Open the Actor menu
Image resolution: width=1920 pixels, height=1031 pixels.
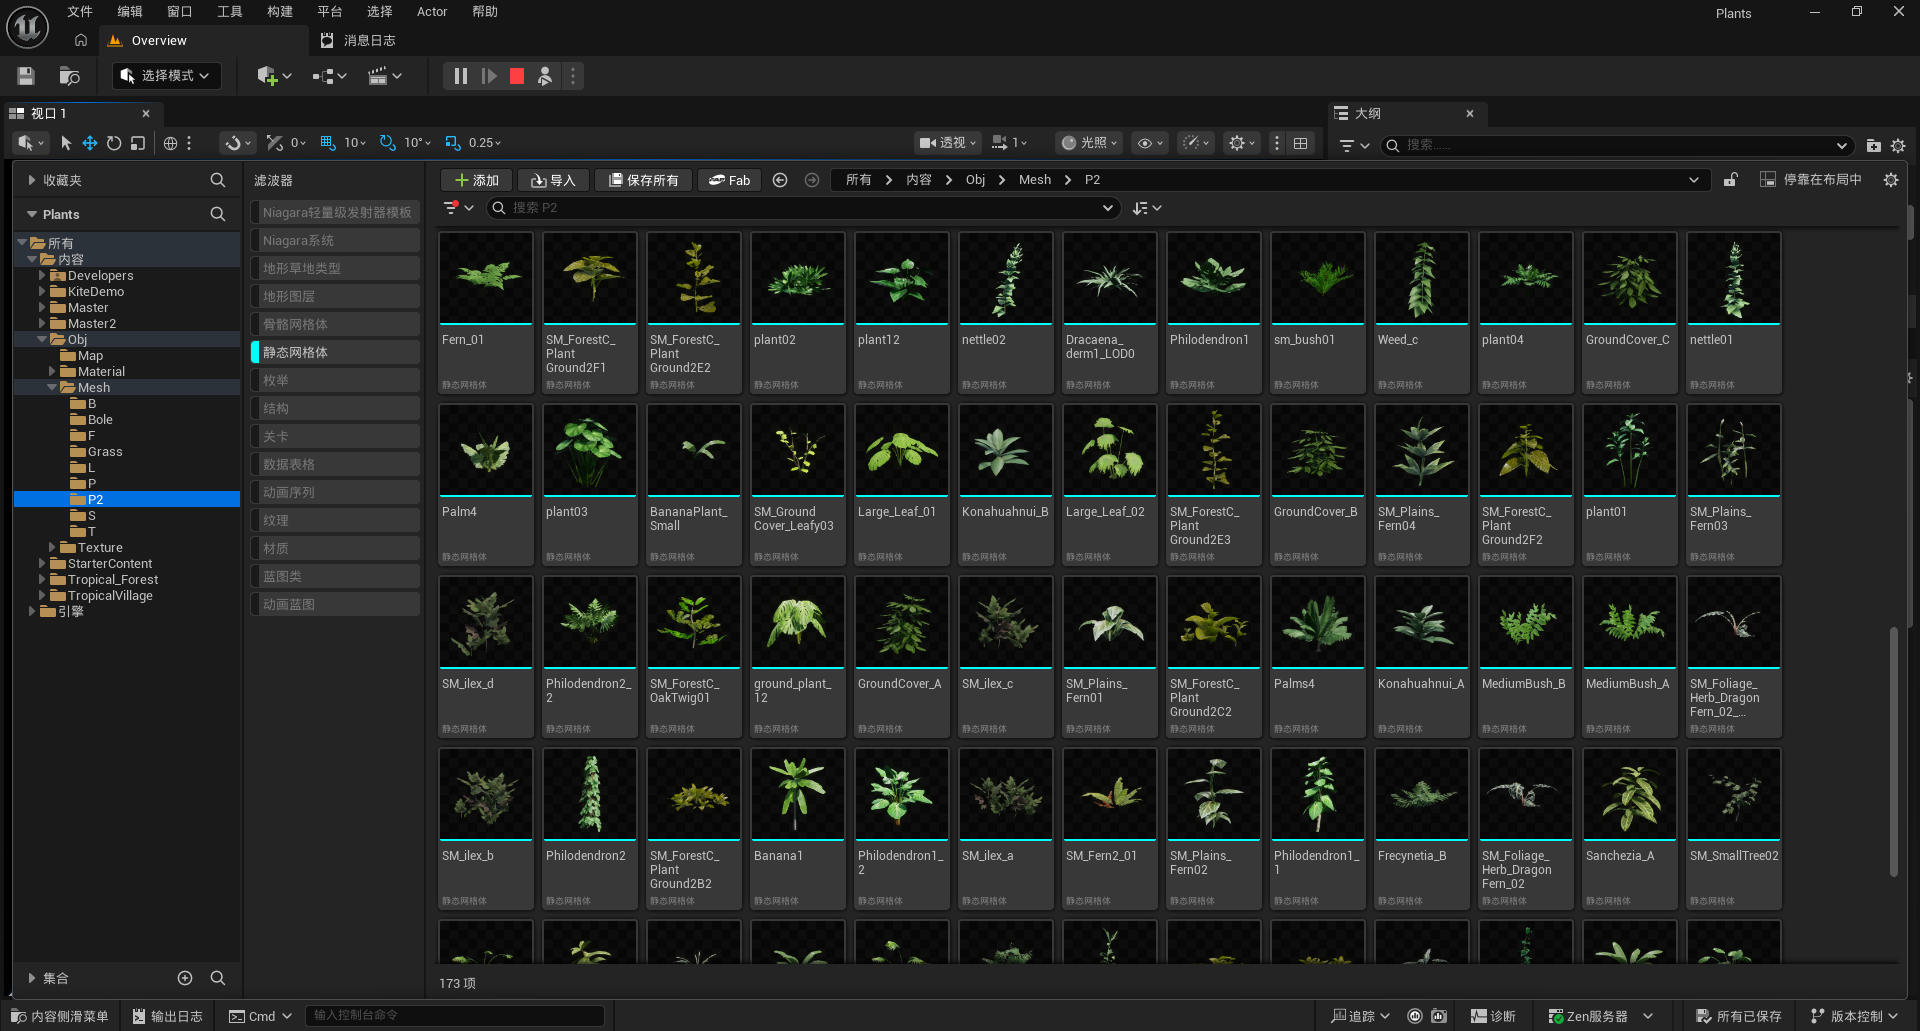[x=432, y=12]
